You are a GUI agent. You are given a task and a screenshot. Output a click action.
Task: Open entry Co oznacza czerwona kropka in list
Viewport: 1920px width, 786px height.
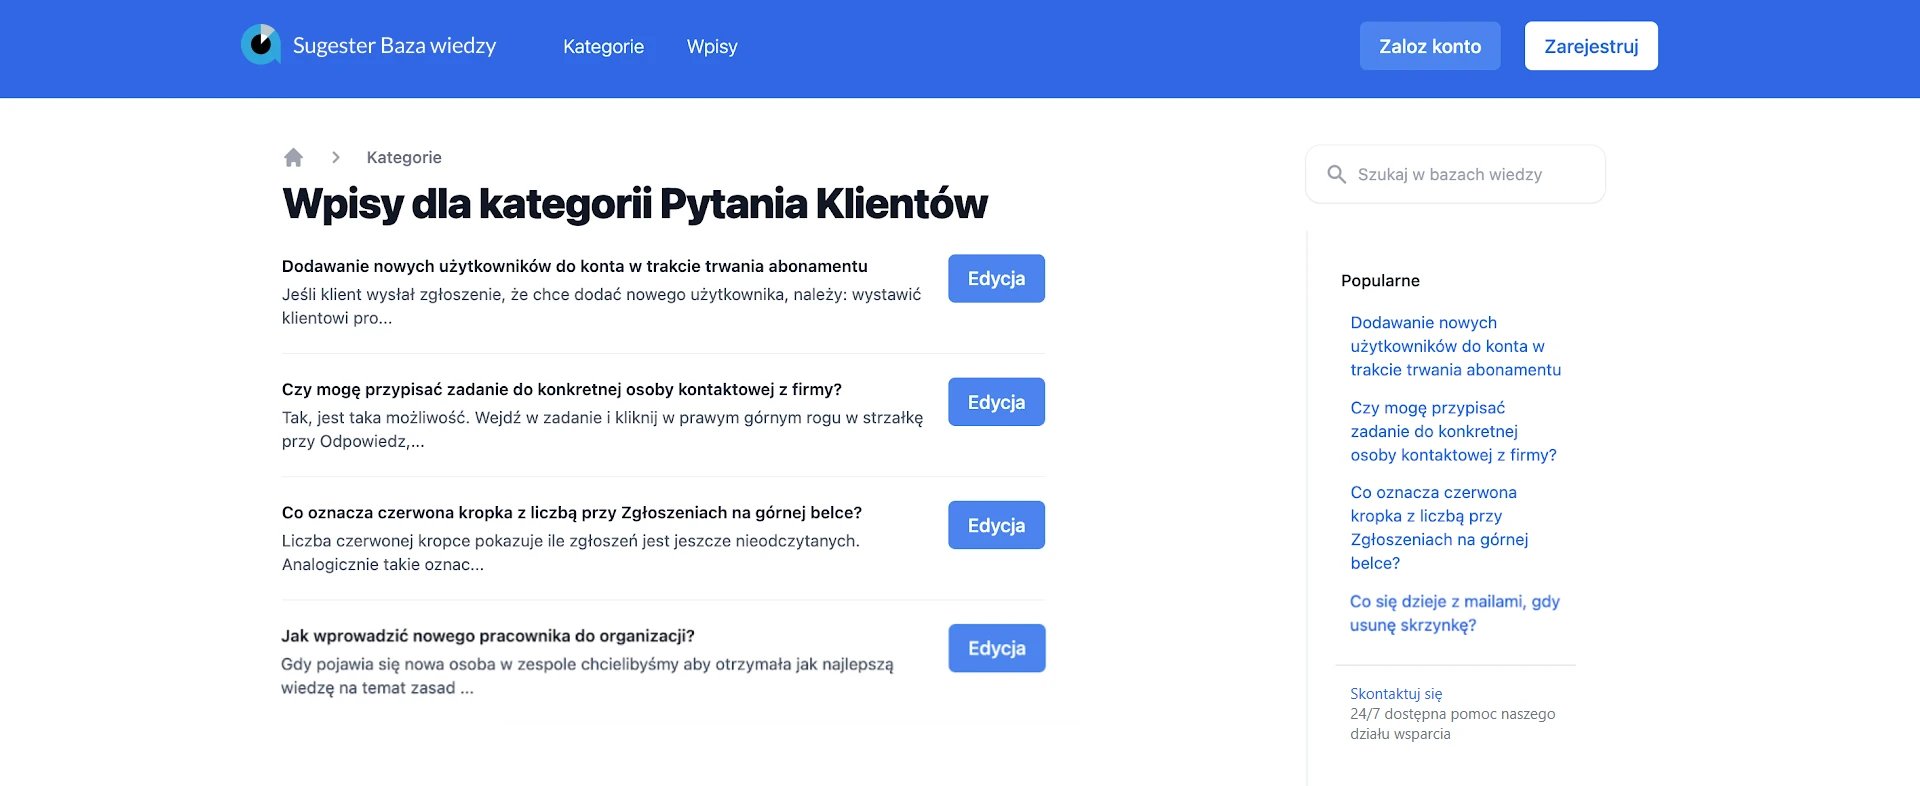[x=572, y=512]
